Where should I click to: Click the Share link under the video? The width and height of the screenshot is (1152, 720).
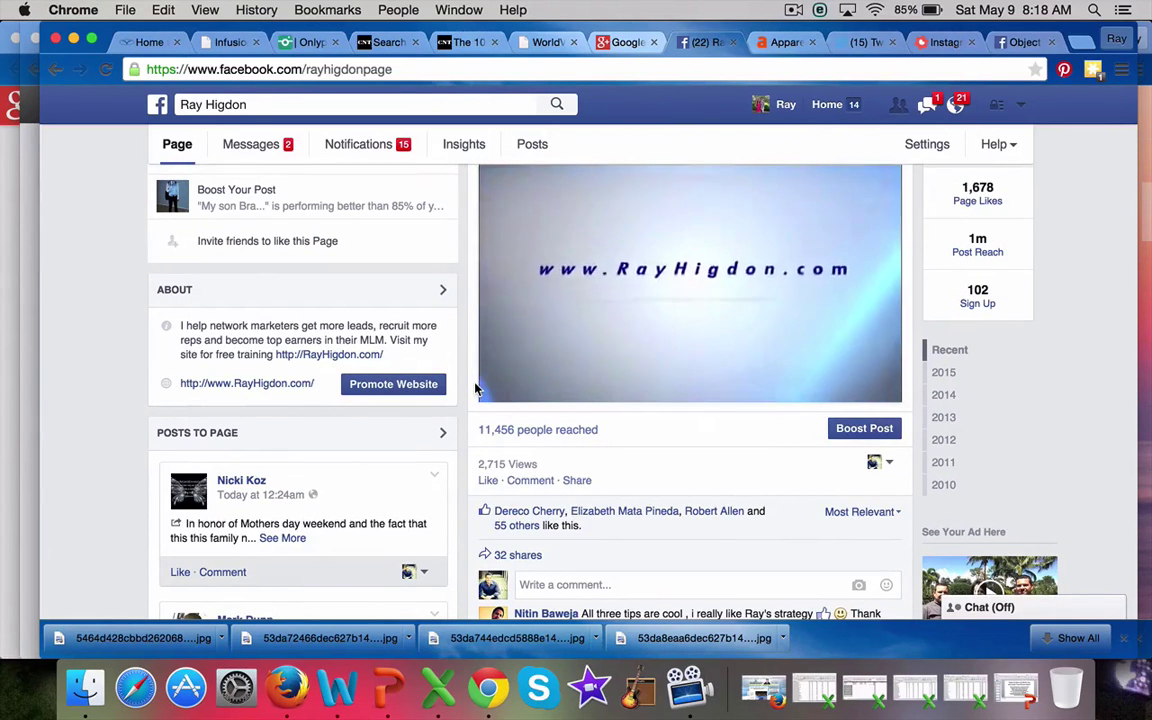(577, 480)
